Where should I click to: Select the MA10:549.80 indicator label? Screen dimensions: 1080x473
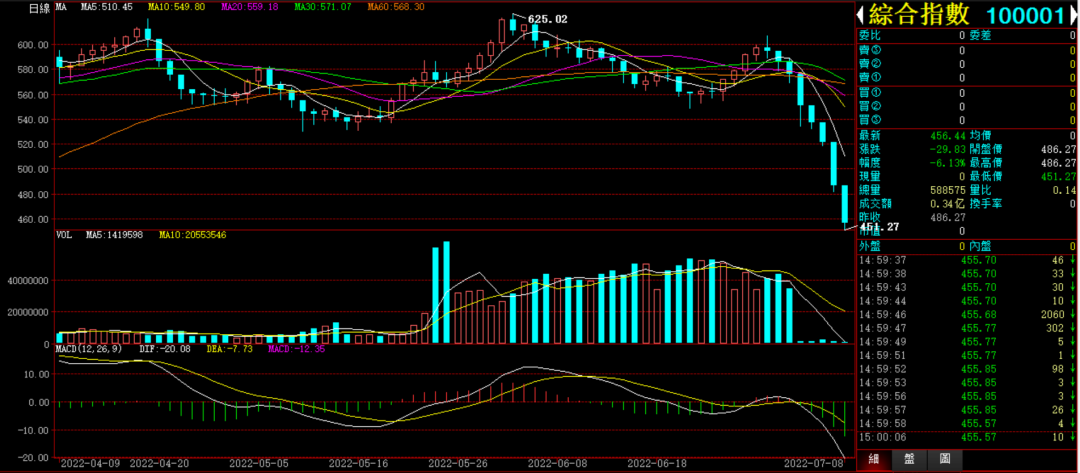click(x=177, y=8)
